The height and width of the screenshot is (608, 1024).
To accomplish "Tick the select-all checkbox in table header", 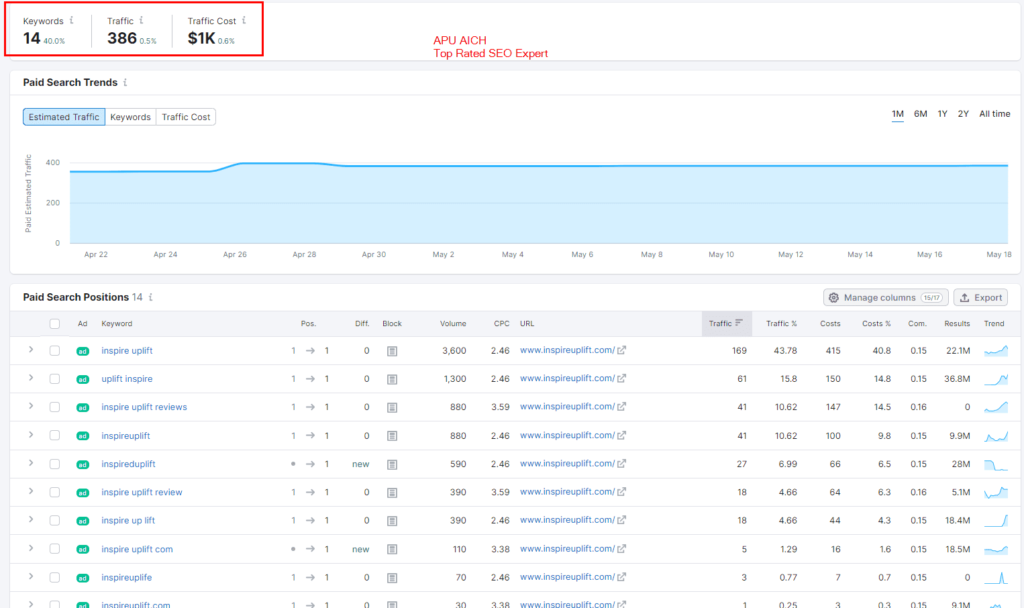I will point(55,324).
